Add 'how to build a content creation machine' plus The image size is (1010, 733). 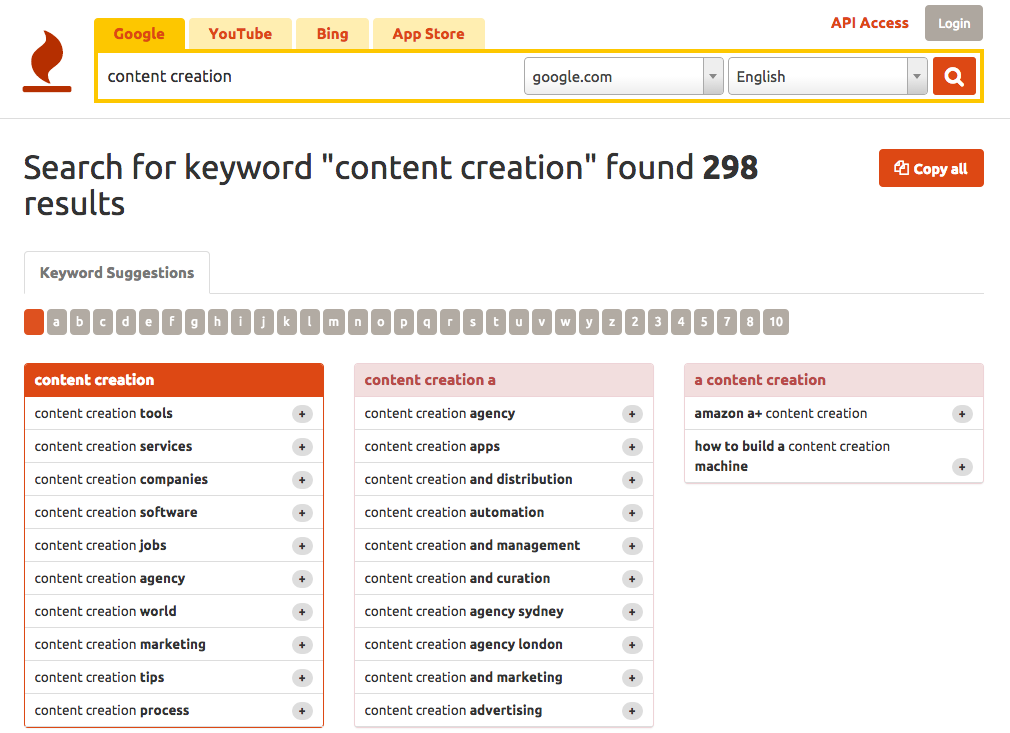click(962, 467)
